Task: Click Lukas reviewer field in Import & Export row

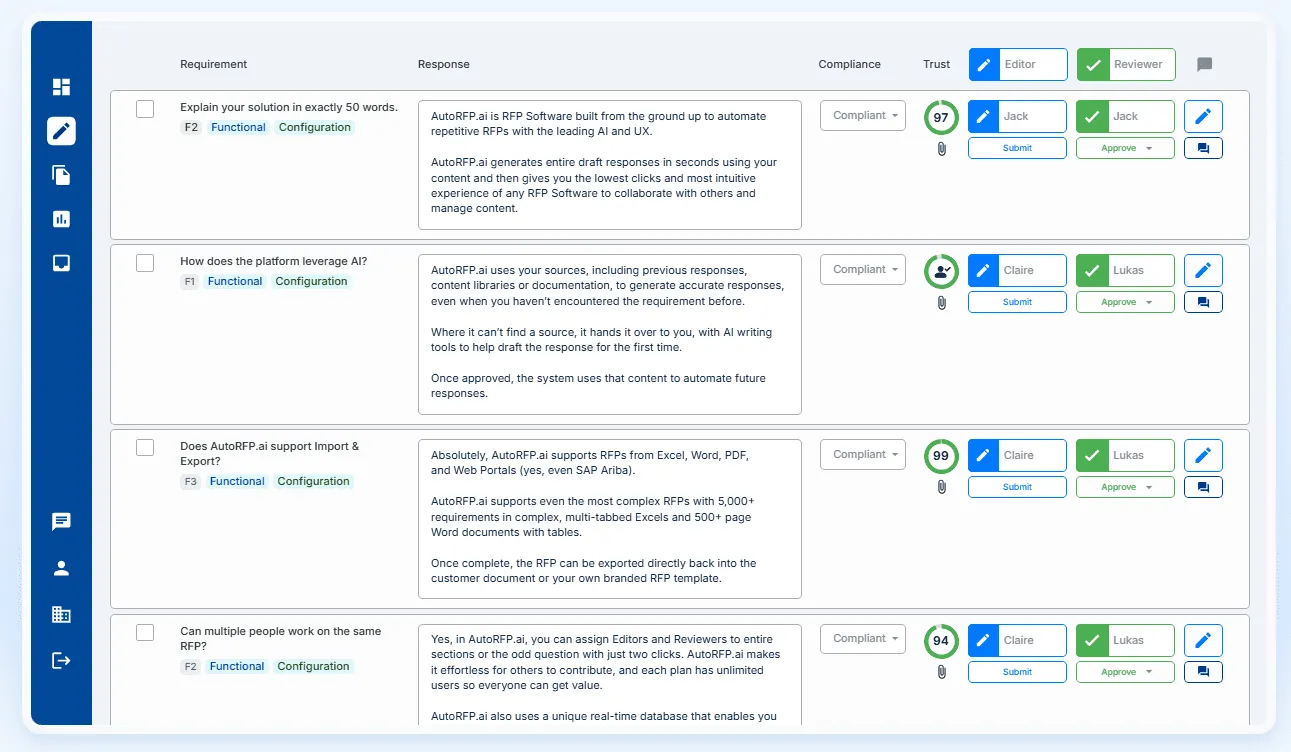Action: click(x=1126, y=455)
